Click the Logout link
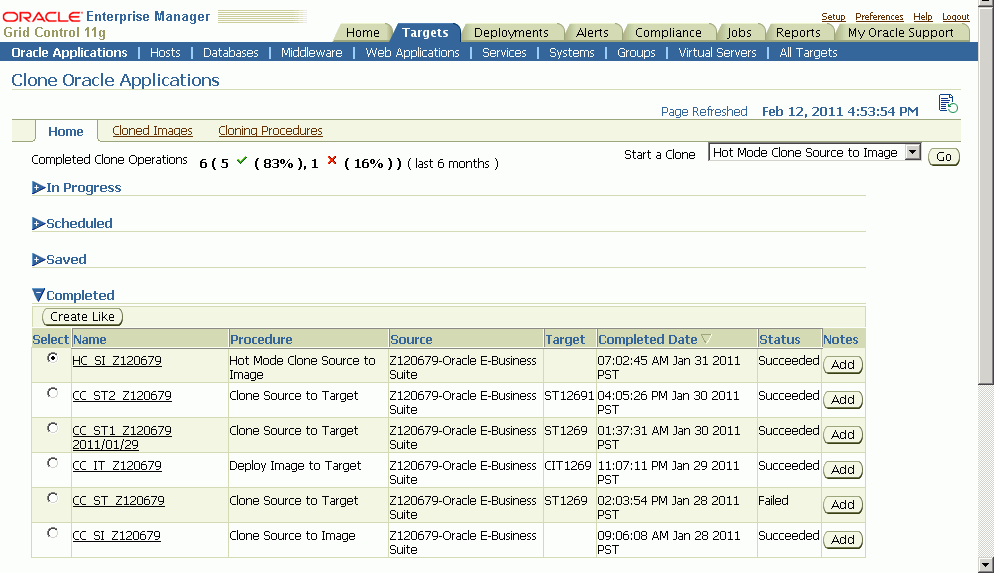Screen dimensions: 994x573 (955, 16)
